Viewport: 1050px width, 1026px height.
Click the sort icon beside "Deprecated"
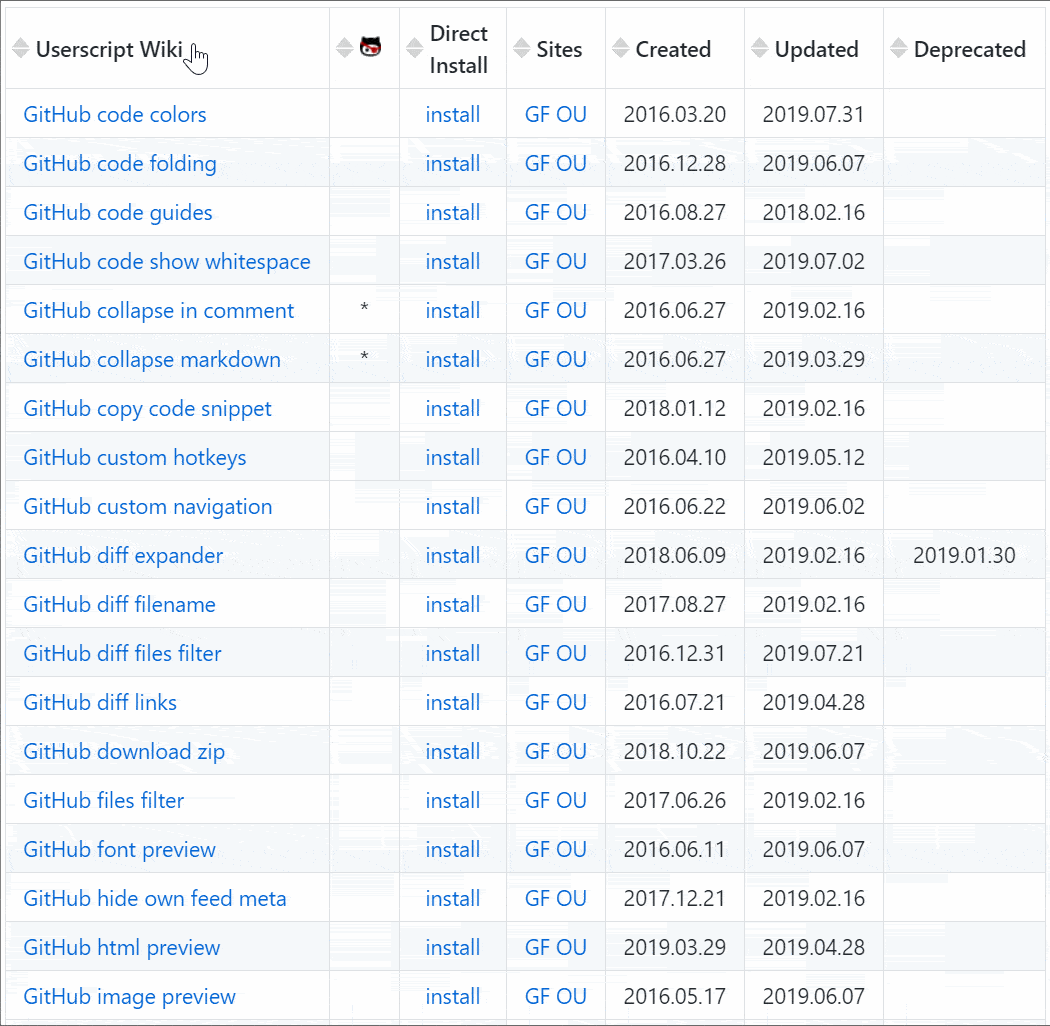click(x=899, y=47)
